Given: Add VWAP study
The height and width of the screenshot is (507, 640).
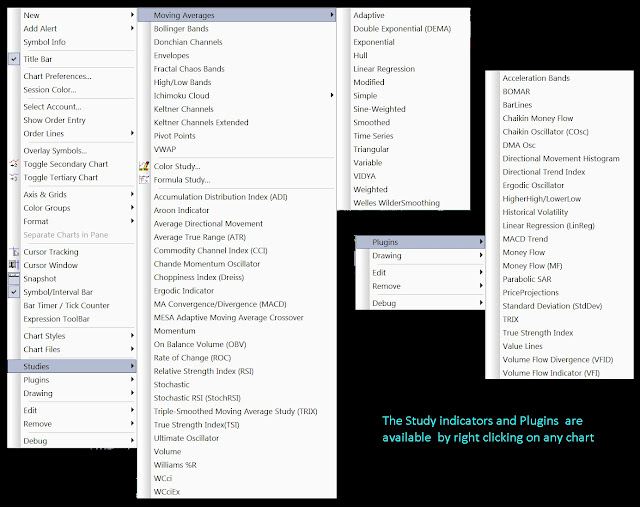Looking at the screenshot, I should 165,149.
